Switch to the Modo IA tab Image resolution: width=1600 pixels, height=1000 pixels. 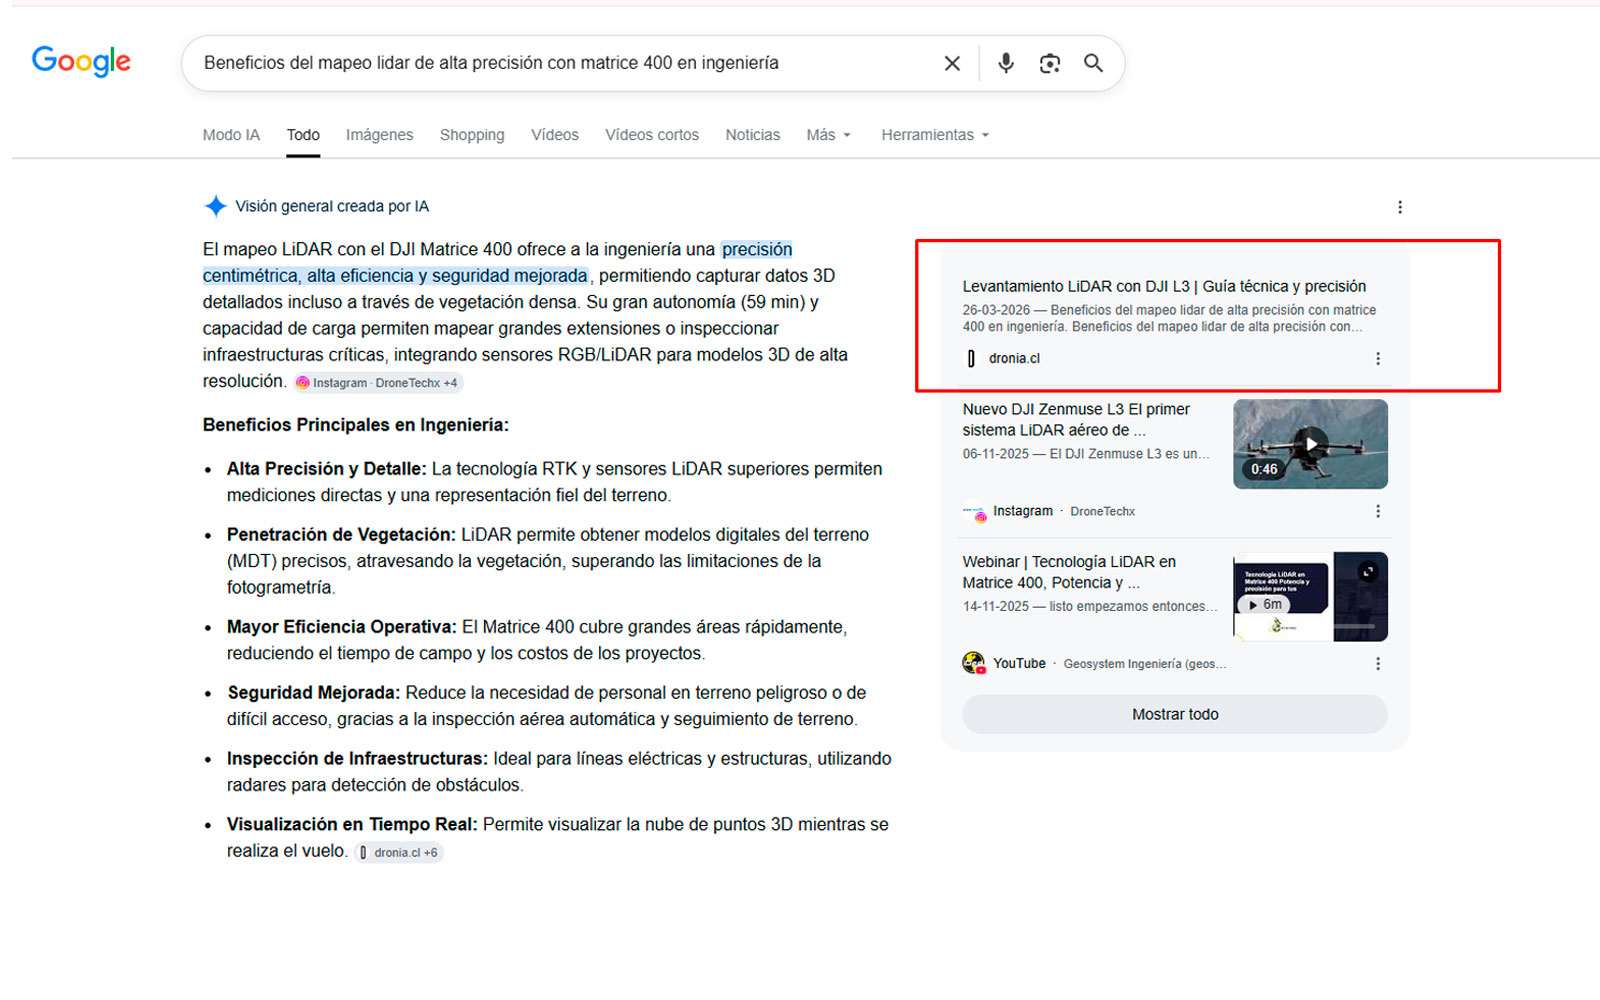pos(231,135)
